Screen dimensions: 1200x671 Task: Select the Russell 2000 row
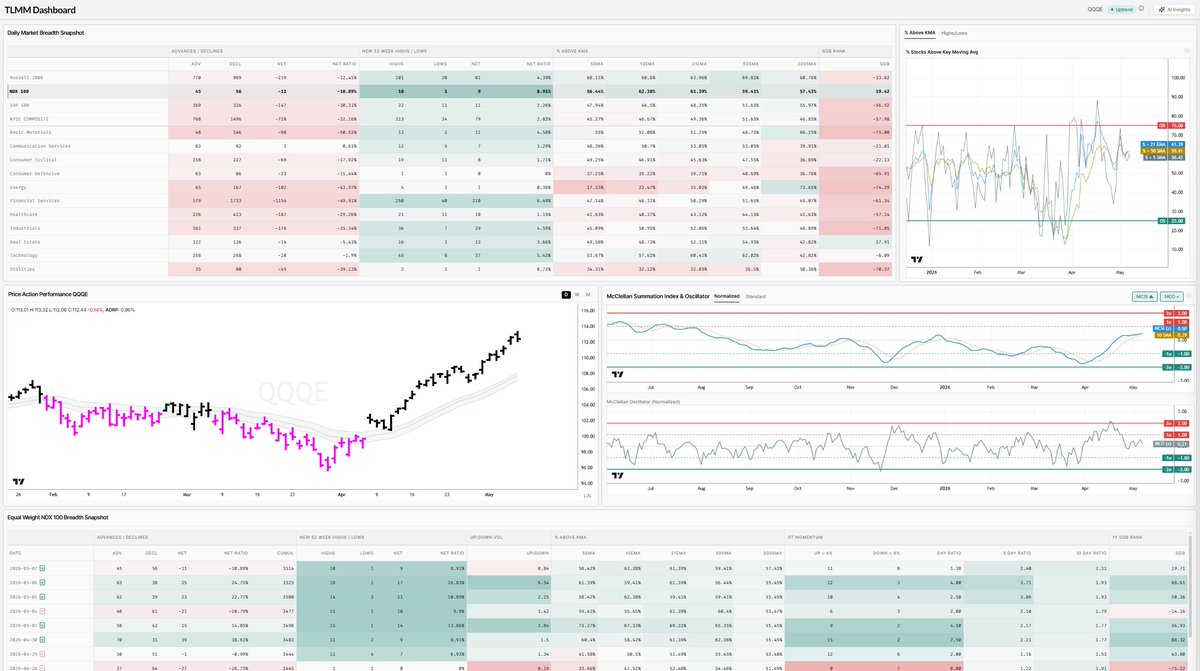click(x=449, y=76)
